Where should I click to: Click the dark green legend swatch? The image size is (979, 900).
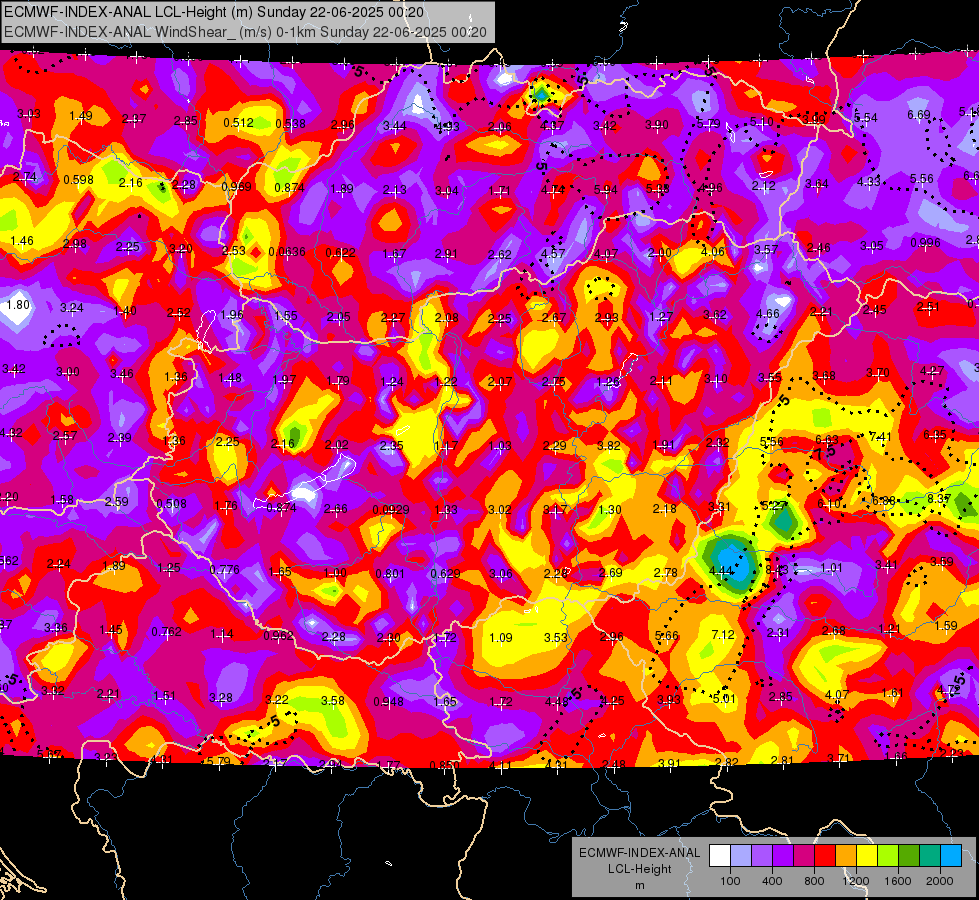click(x=908, y=856)
